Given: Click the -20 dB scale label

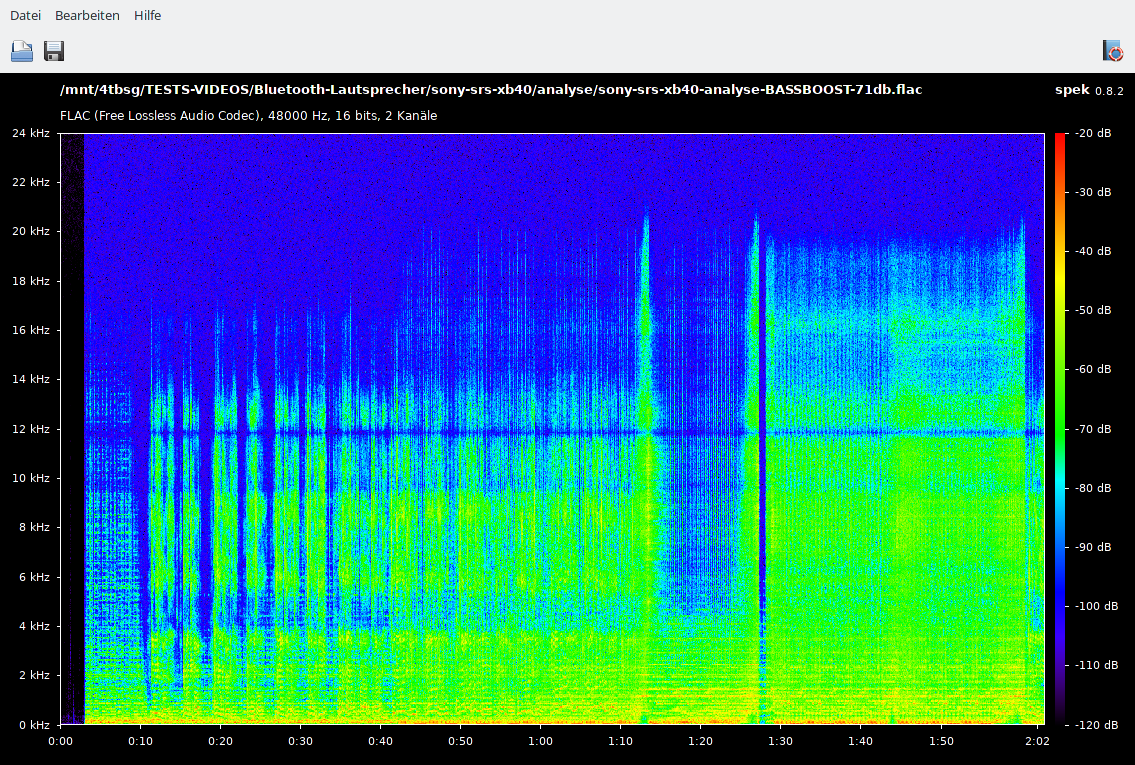Looking at the screenshot, I should [1093, 133].
